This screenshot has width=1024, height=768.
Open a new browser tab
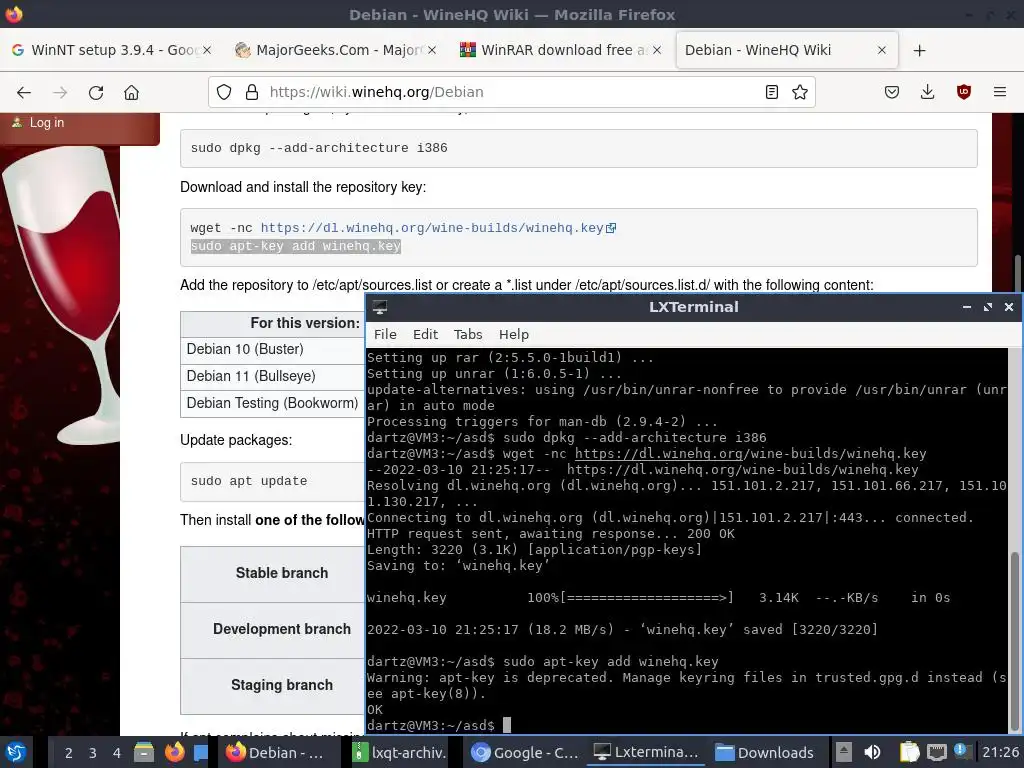click(920, 50)
